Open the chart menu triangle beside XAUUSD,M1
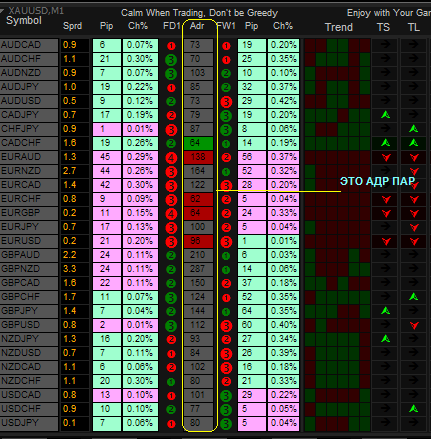 pyautogui.click(x=2, y=11)
